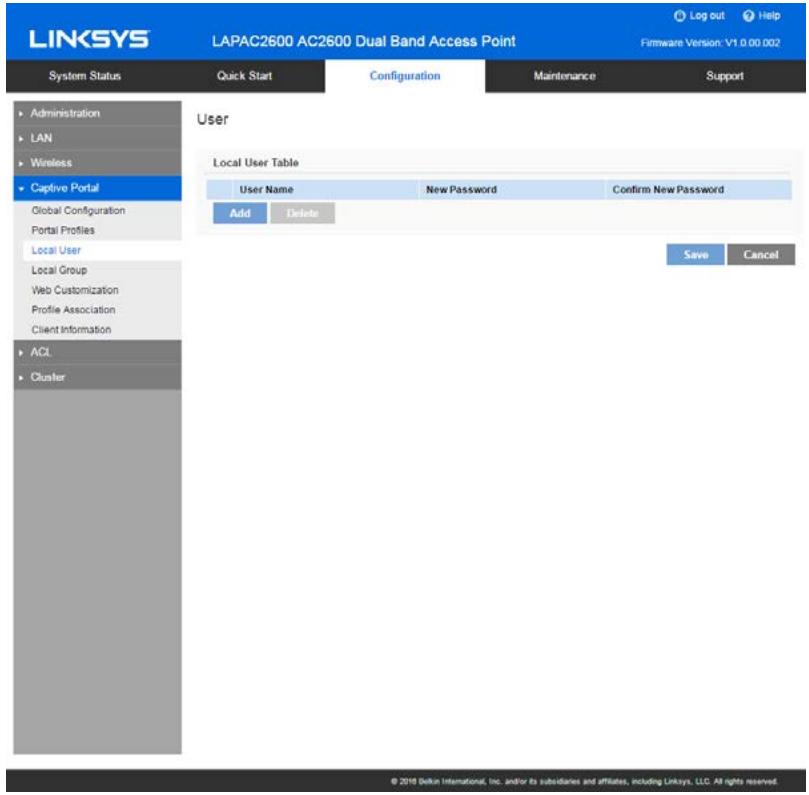Click the Help question mark icon
Viewport: 809px width, 795px height.
pyautogui.click(x=748, y=16)
